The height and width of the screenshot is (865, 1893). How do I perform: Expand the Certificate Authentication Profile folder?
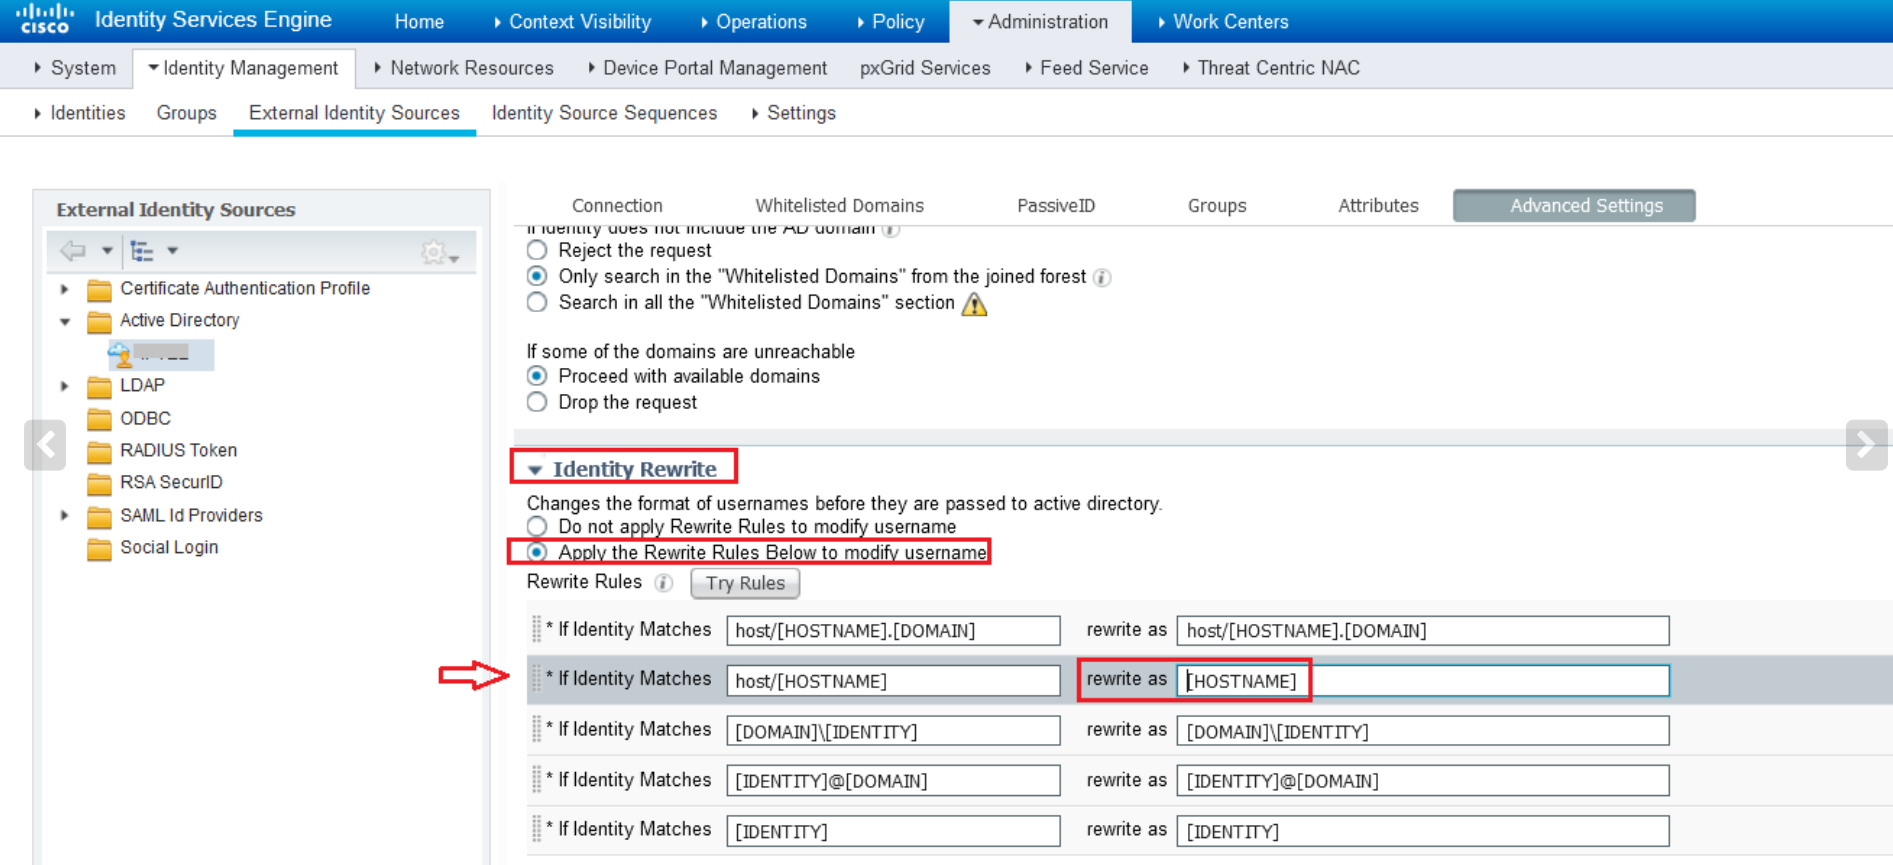coord(65,289)
